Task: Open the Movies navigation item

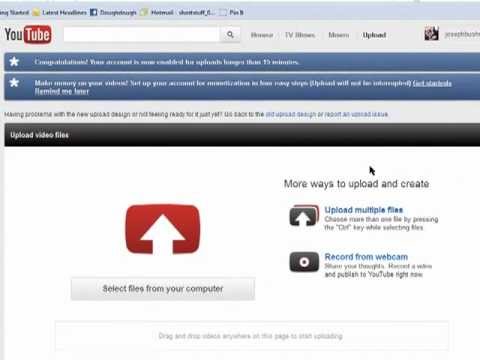Action: click(x=339, y=35)
